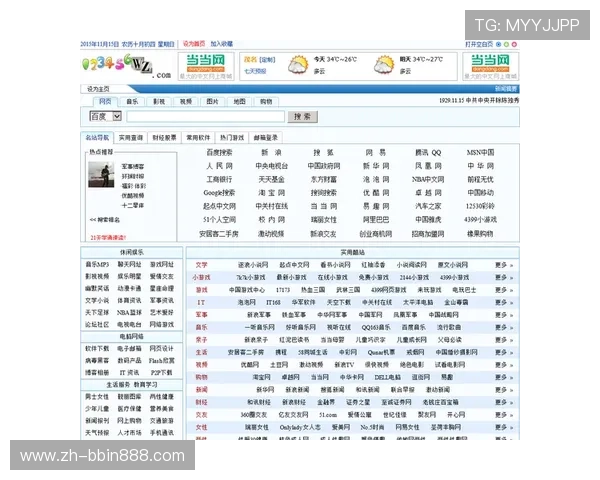This screenshot has width=600, height=480.
Task: Open the 7k7k小游戏 link
Action: pyautogui.click(x=251, y=278)
